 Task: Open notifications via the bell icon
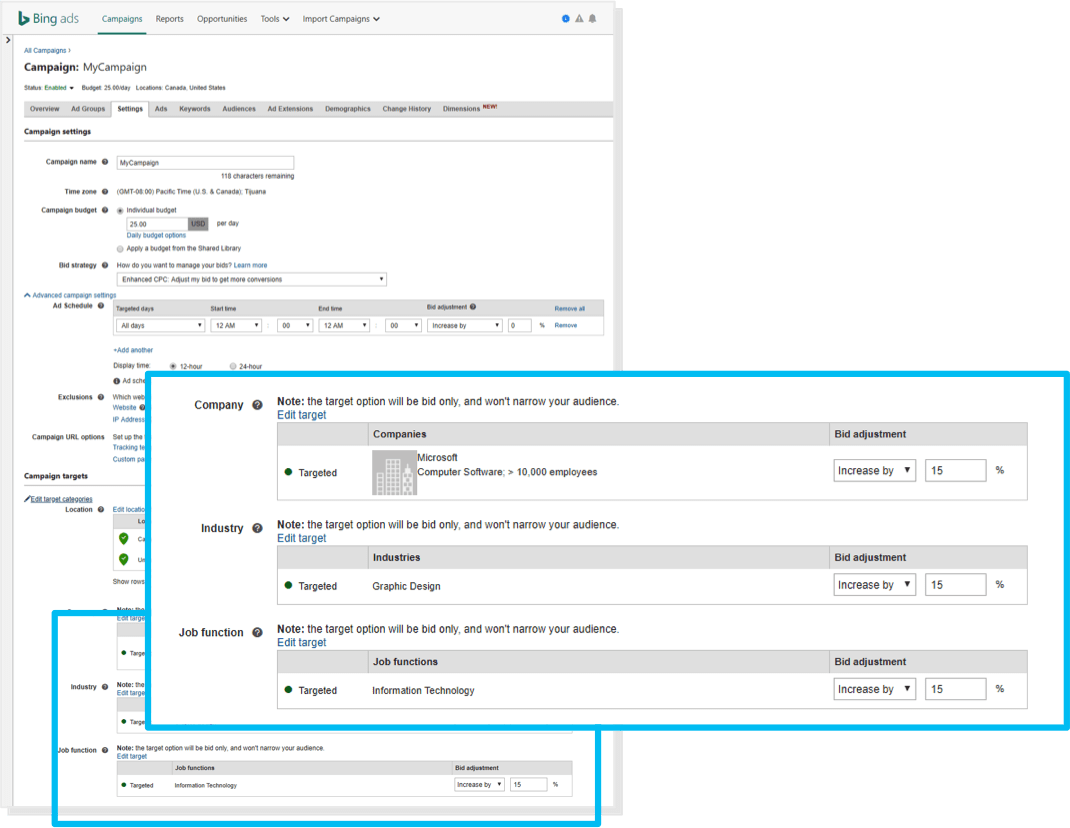pos(592,17)
